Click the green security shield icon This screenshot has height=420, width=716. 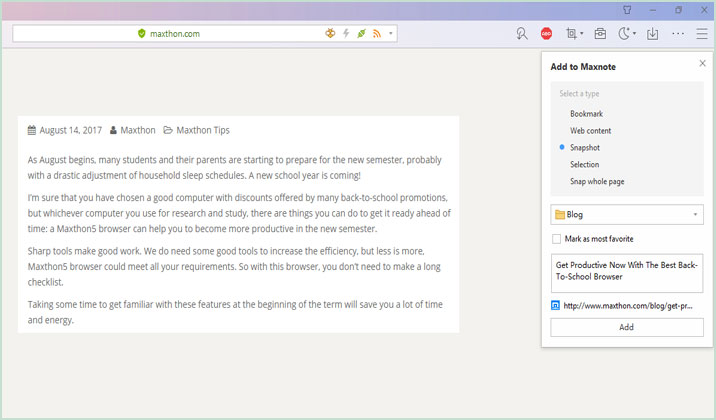142,33
